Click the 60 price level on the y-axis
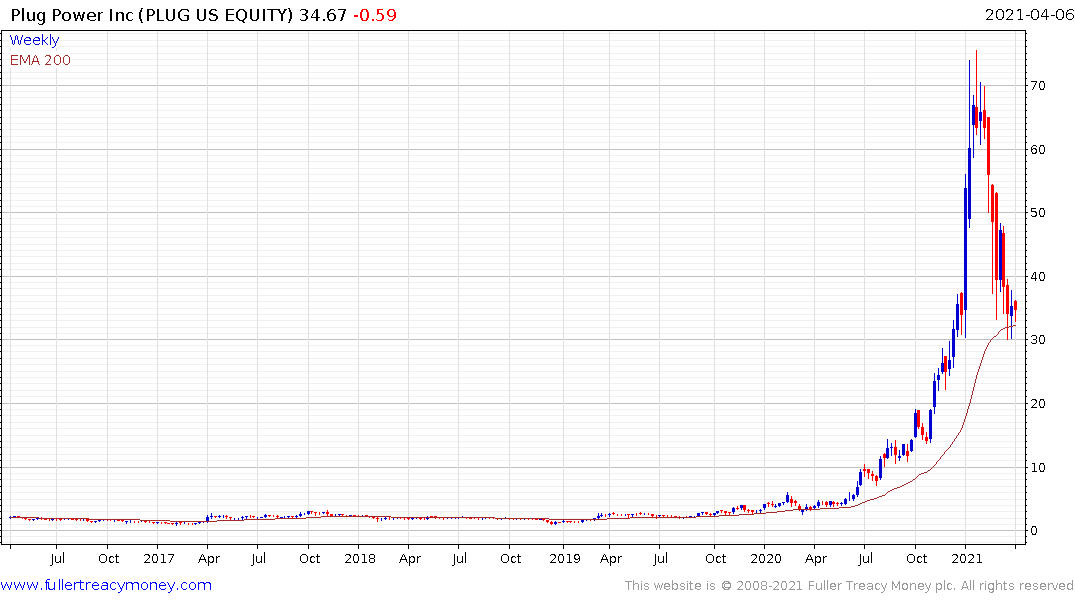 (x=1040, y=150)
